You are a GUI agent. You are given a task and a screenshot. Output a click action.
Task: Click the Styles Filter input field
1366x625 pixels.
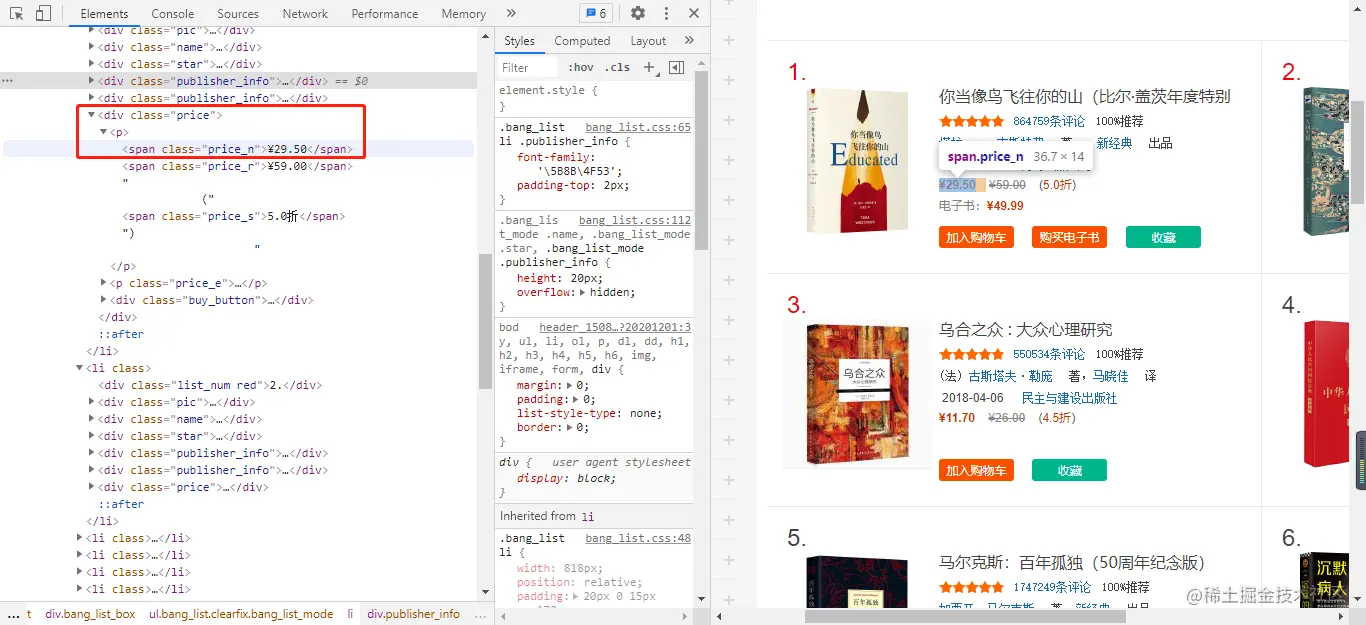point(528,67)
